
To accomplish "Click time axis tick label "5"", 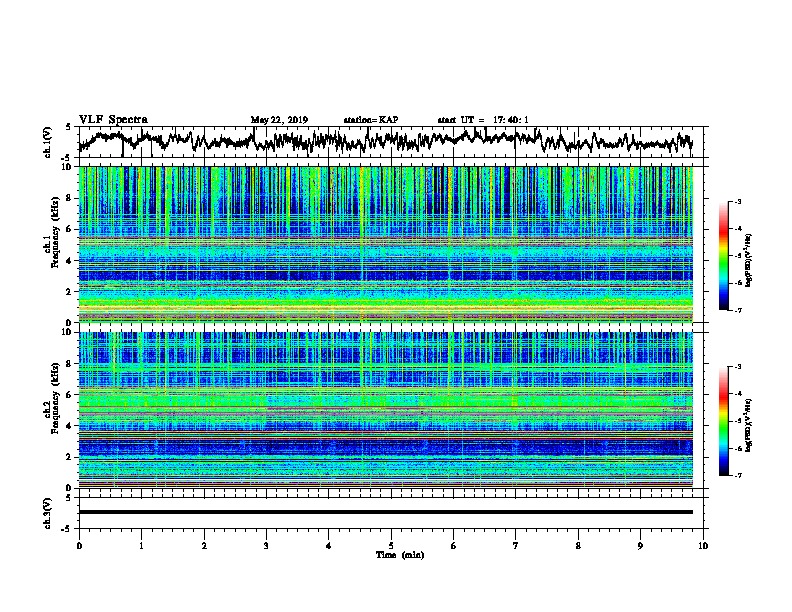I will (x=391, y=546).
